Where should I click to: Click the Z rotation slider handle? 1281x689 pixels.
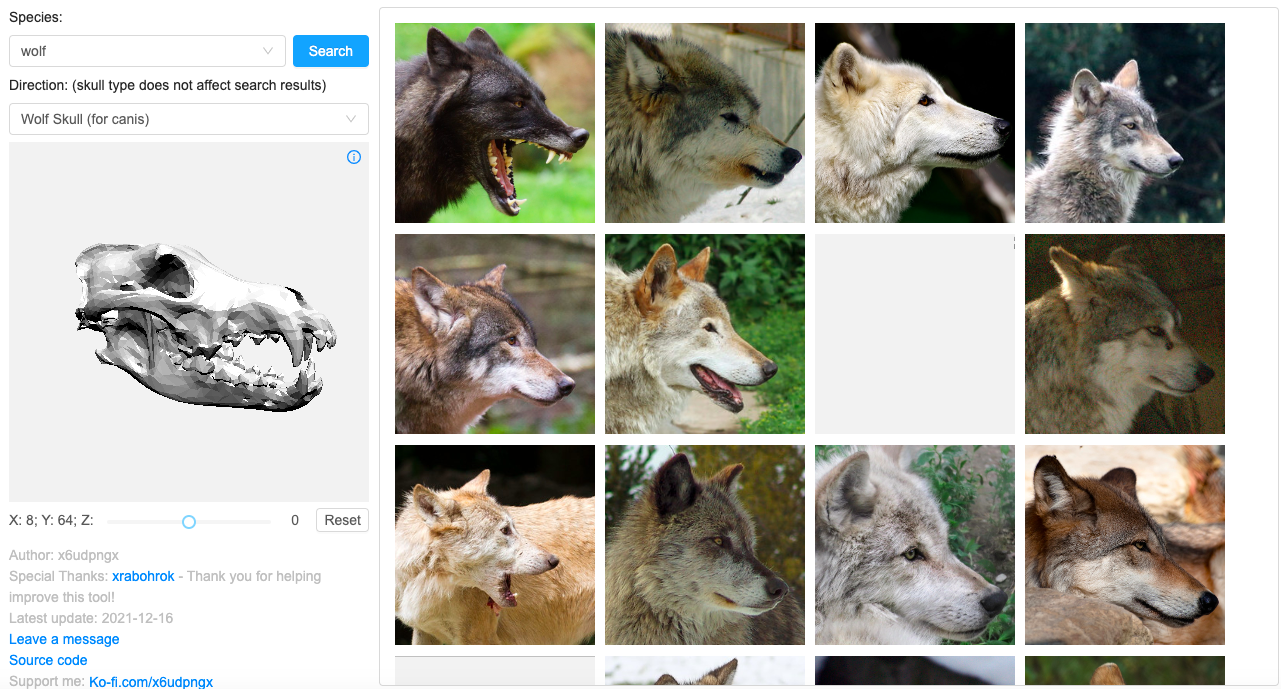(x=188, y=521)
